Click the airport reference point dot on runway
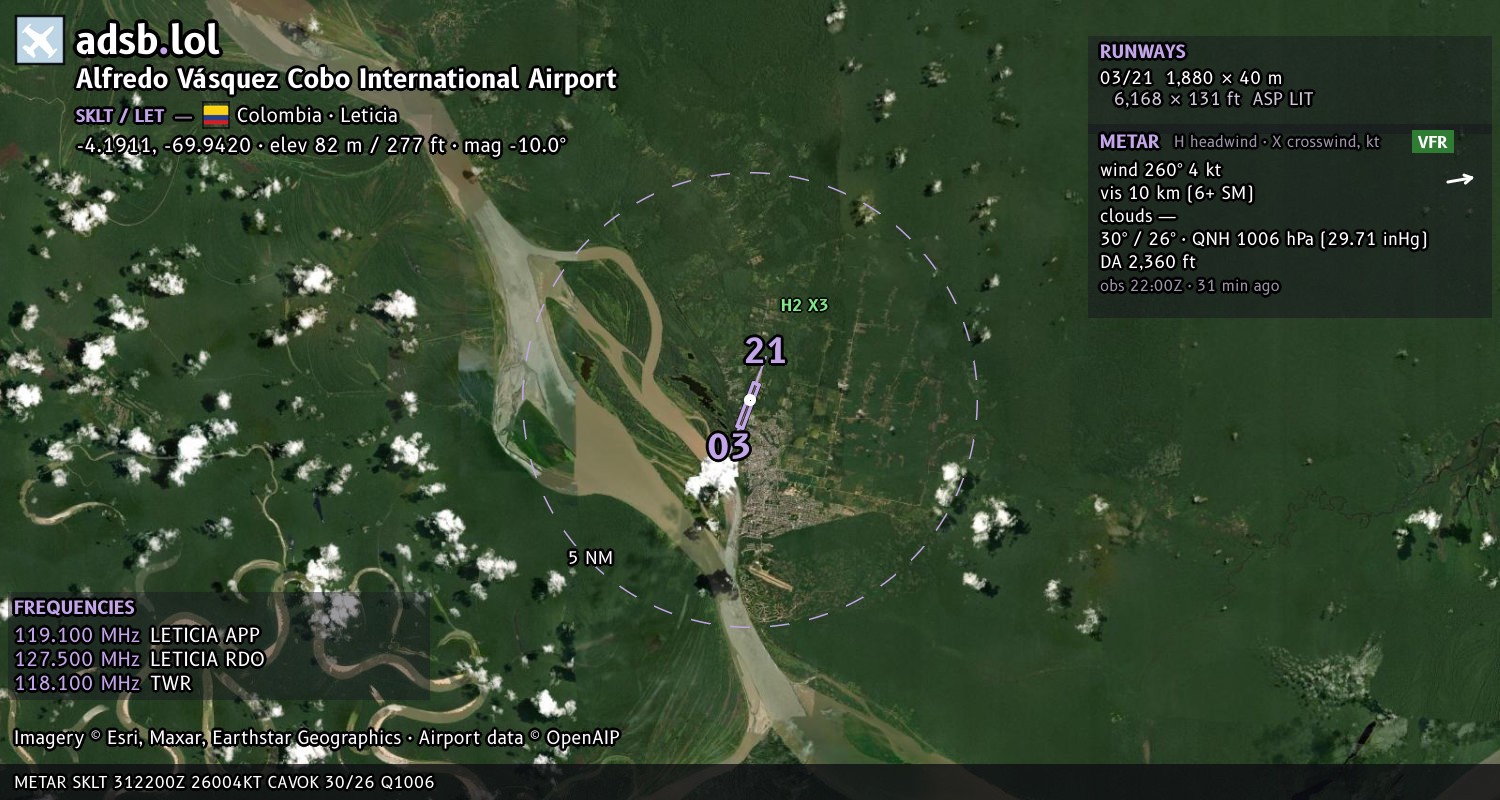 tap(750, 400)
